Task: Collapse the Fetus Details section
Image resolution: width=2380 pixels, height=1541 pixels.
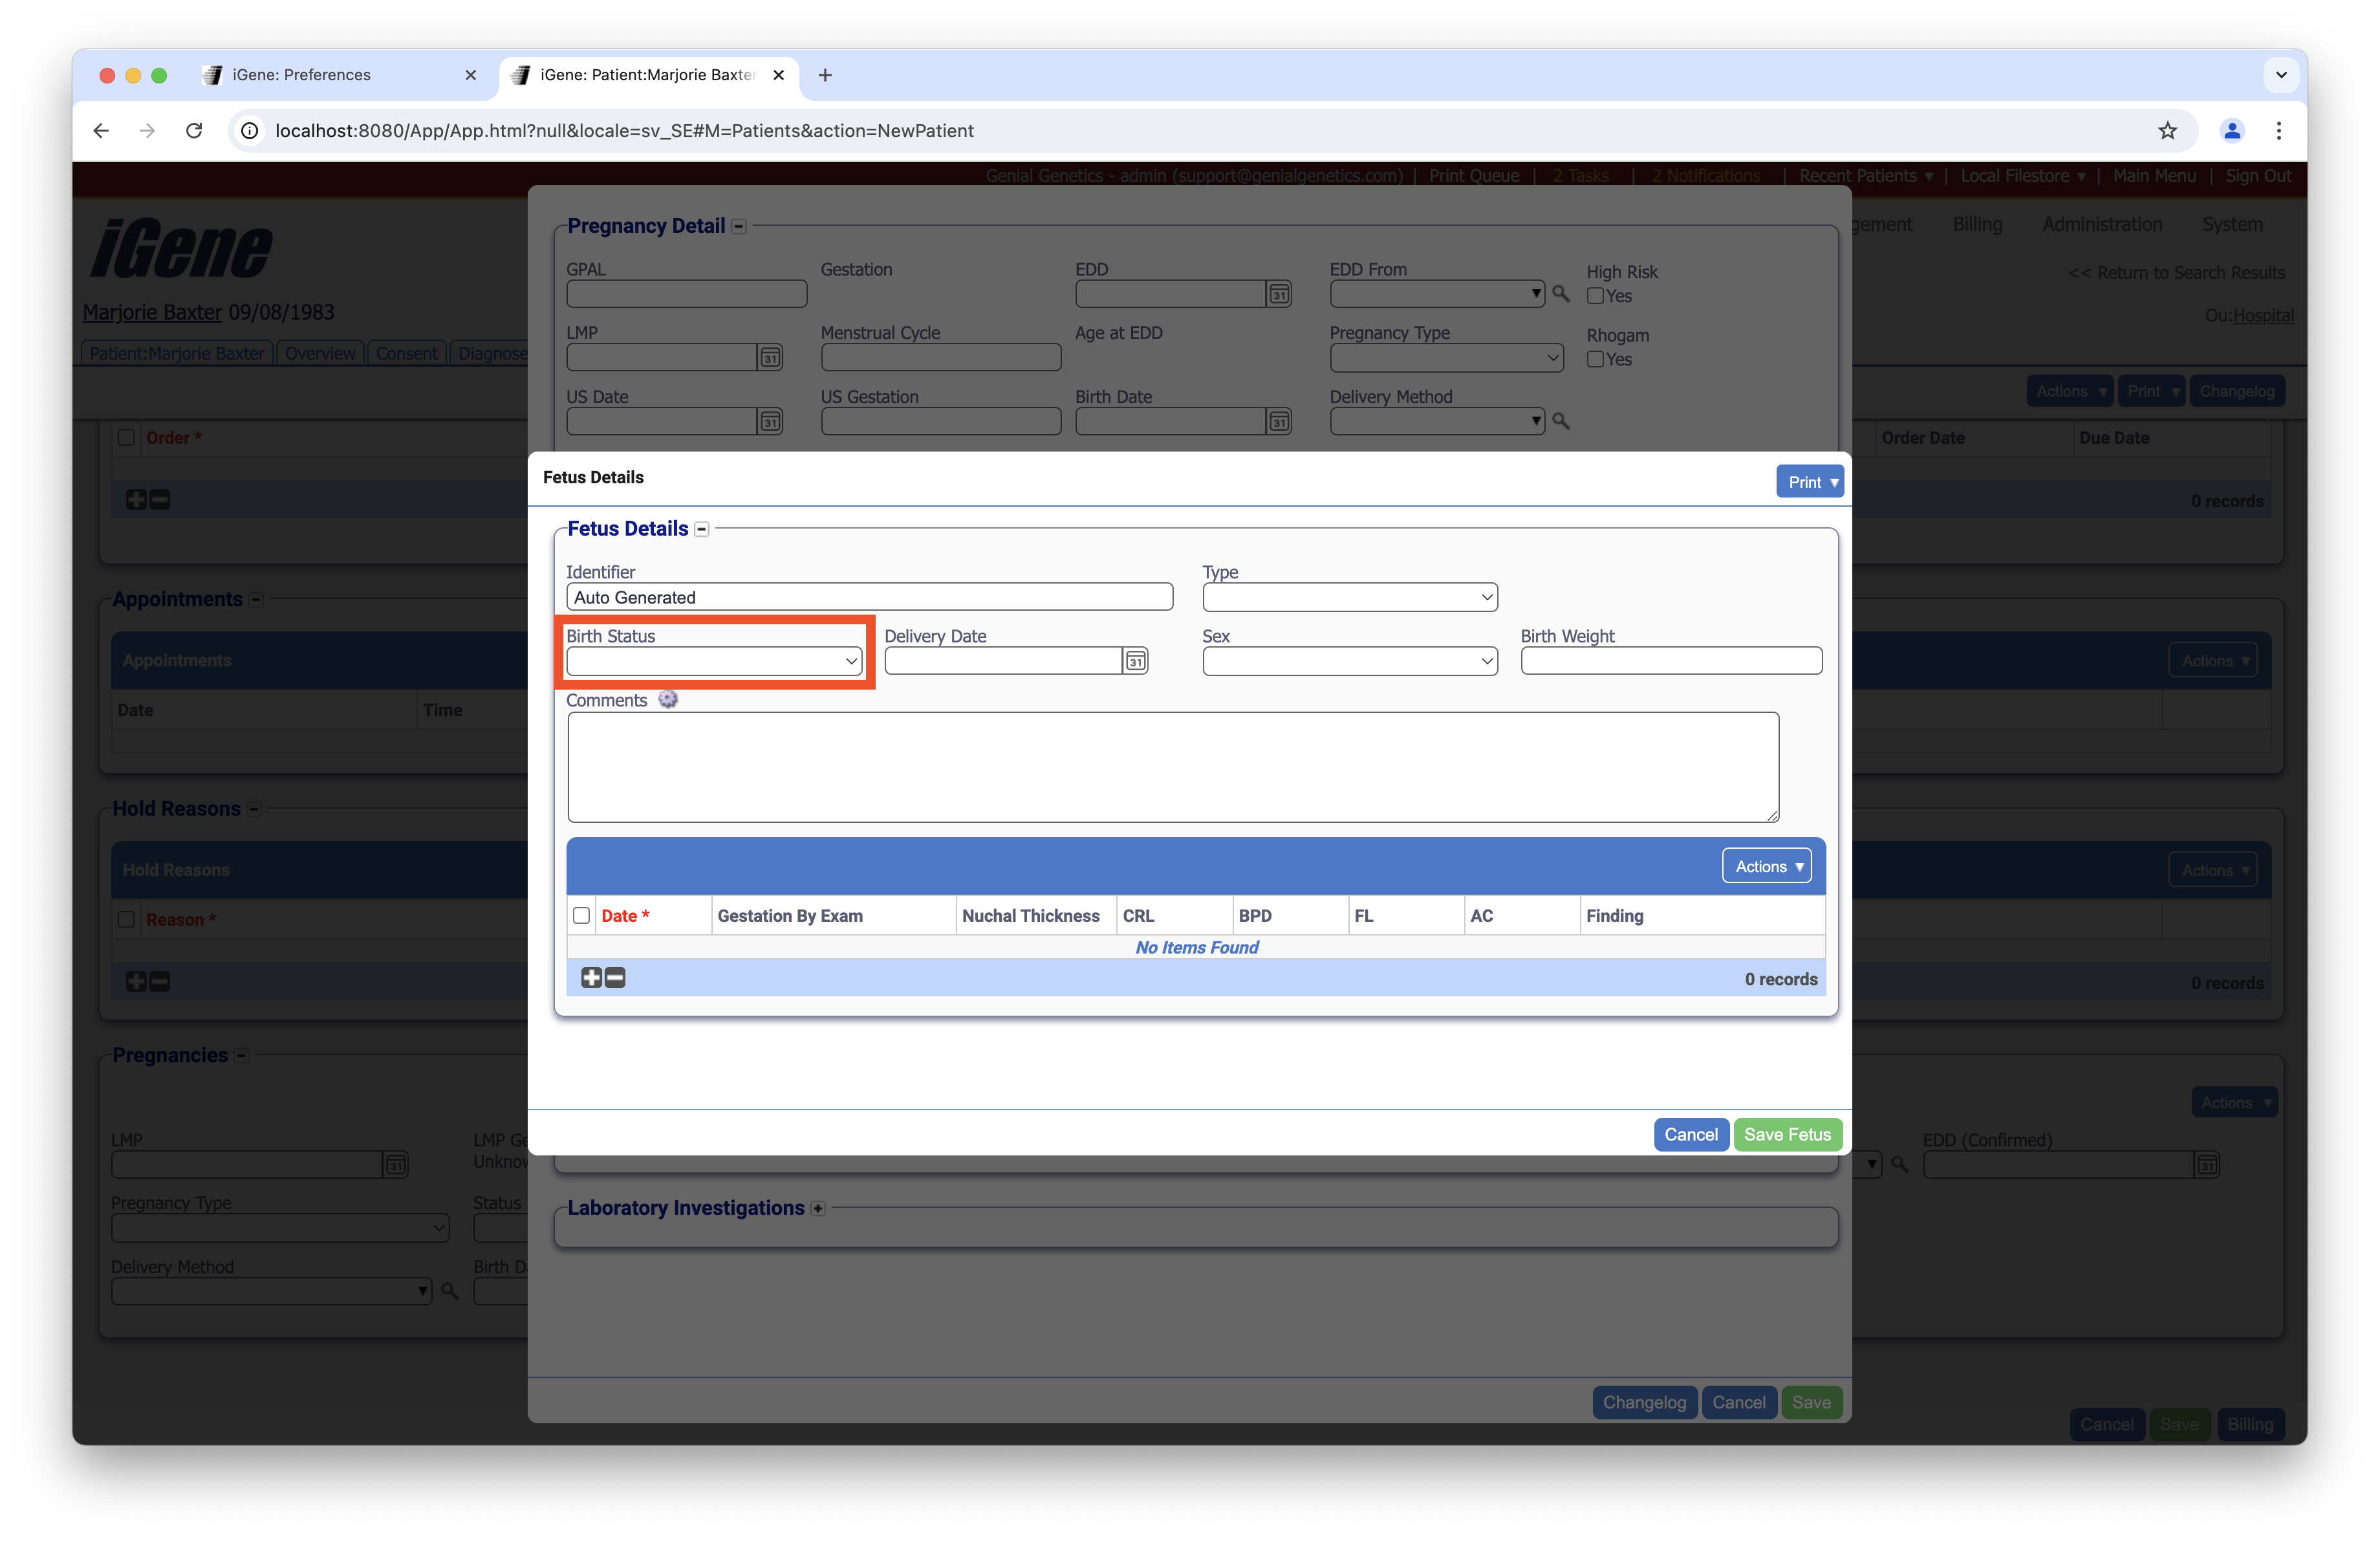Action: 702,530
